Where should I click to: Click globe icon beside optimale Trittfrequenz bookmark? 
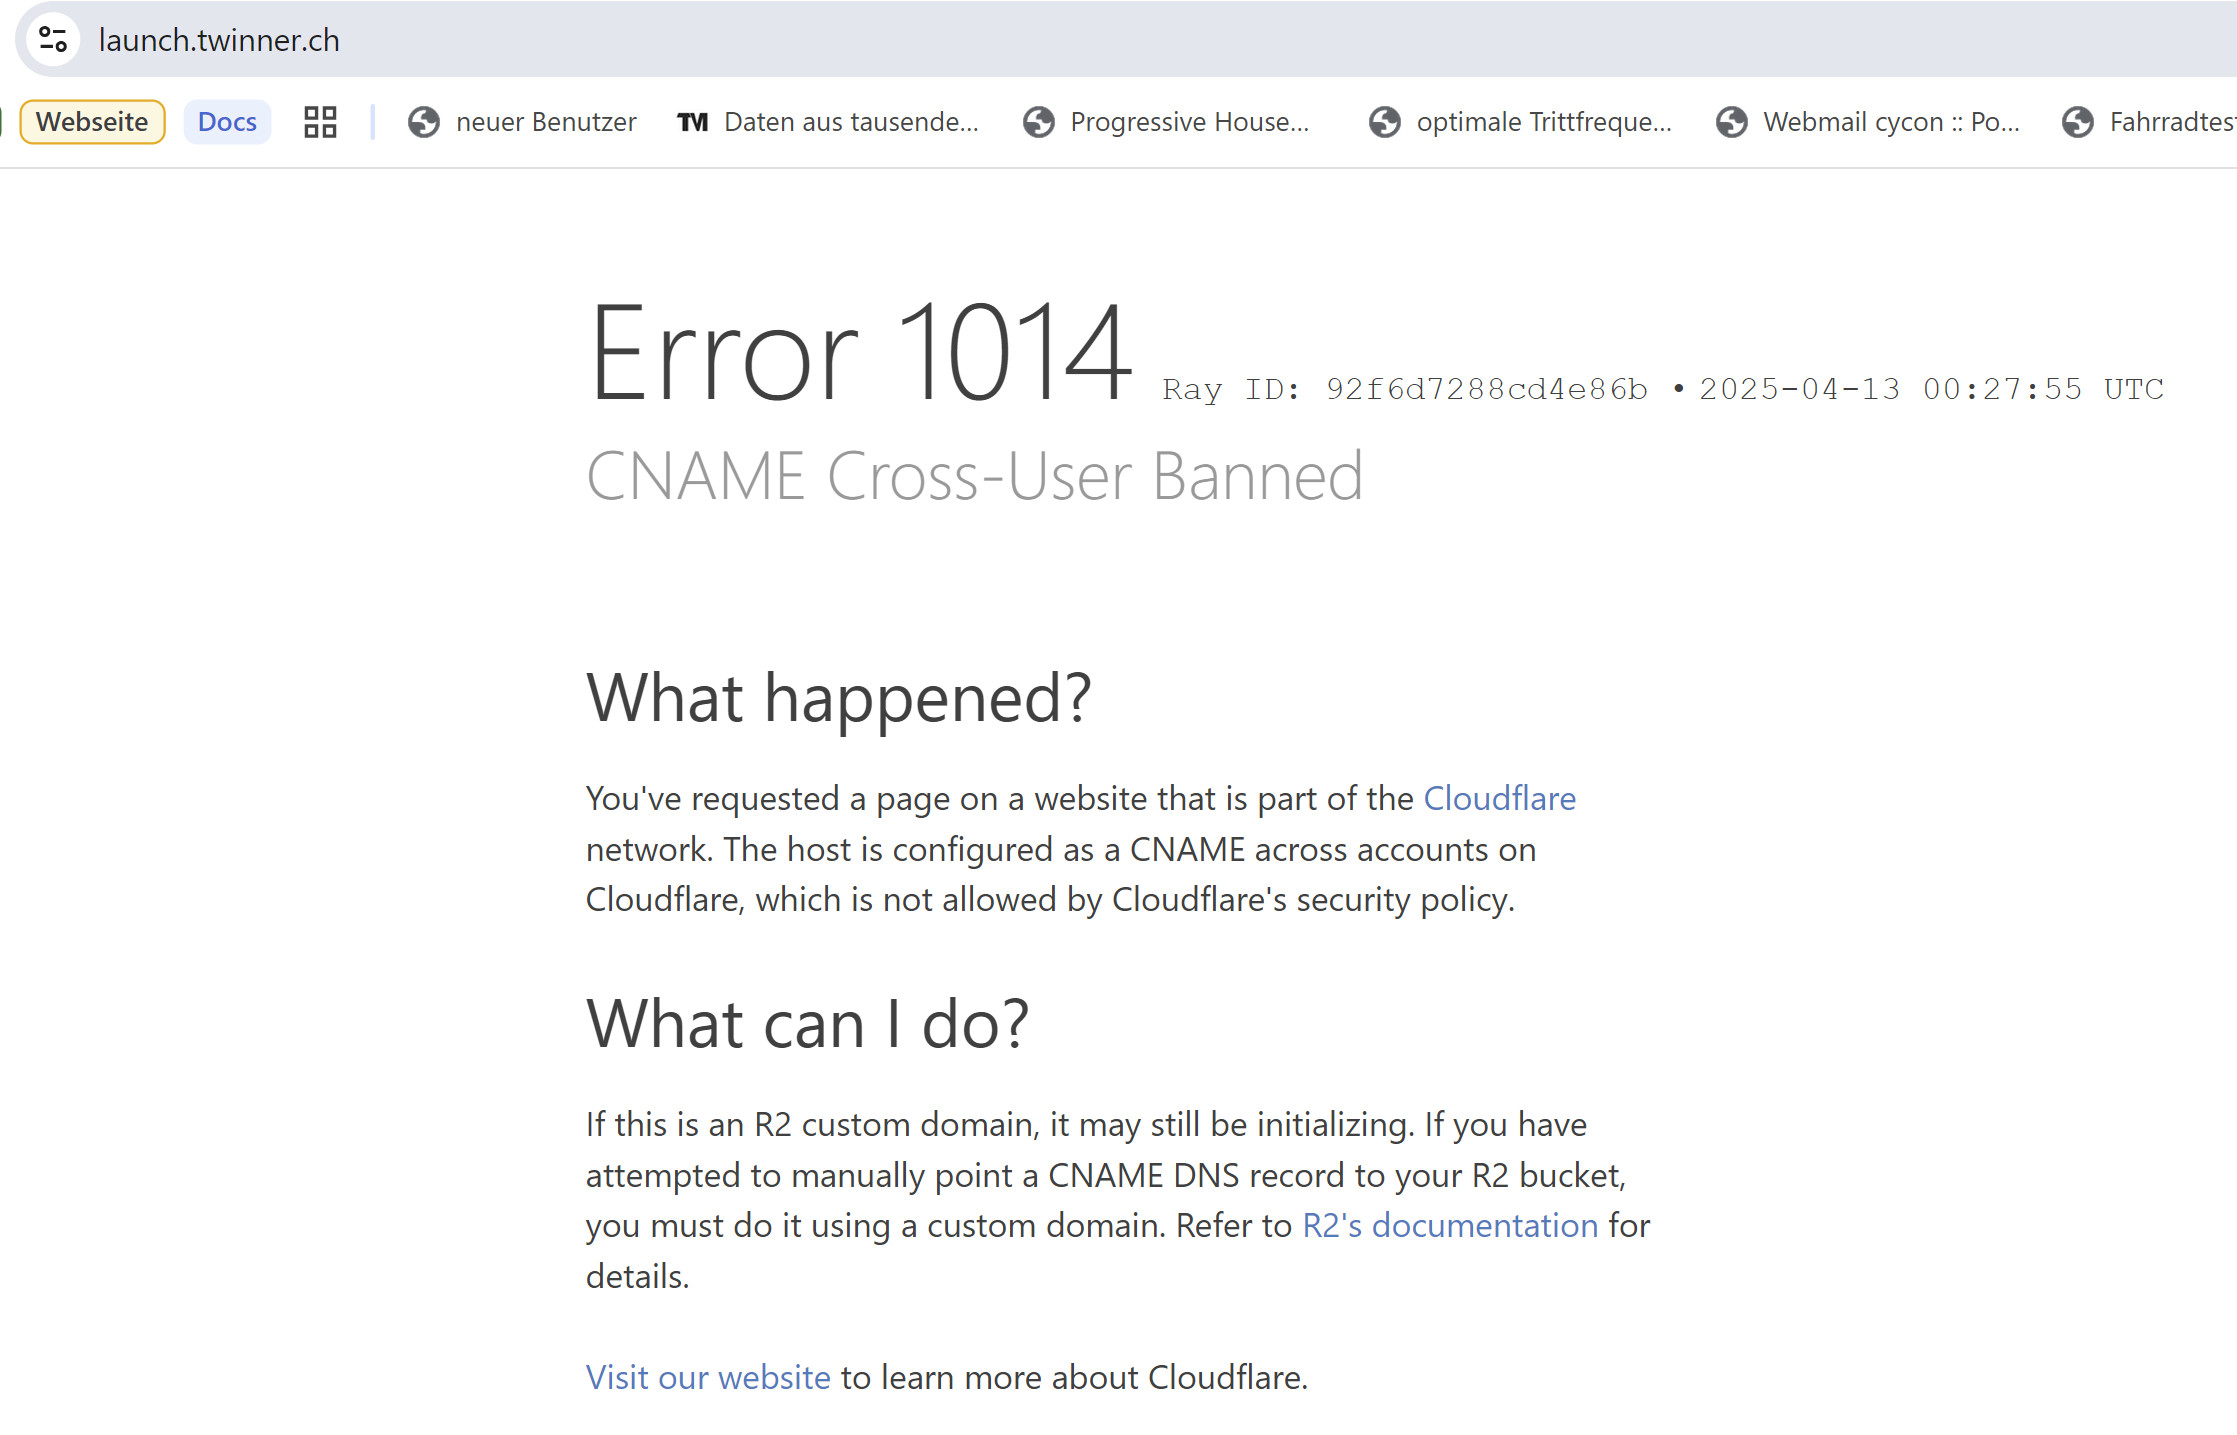pyautogui.click(x=1384, y=122)
